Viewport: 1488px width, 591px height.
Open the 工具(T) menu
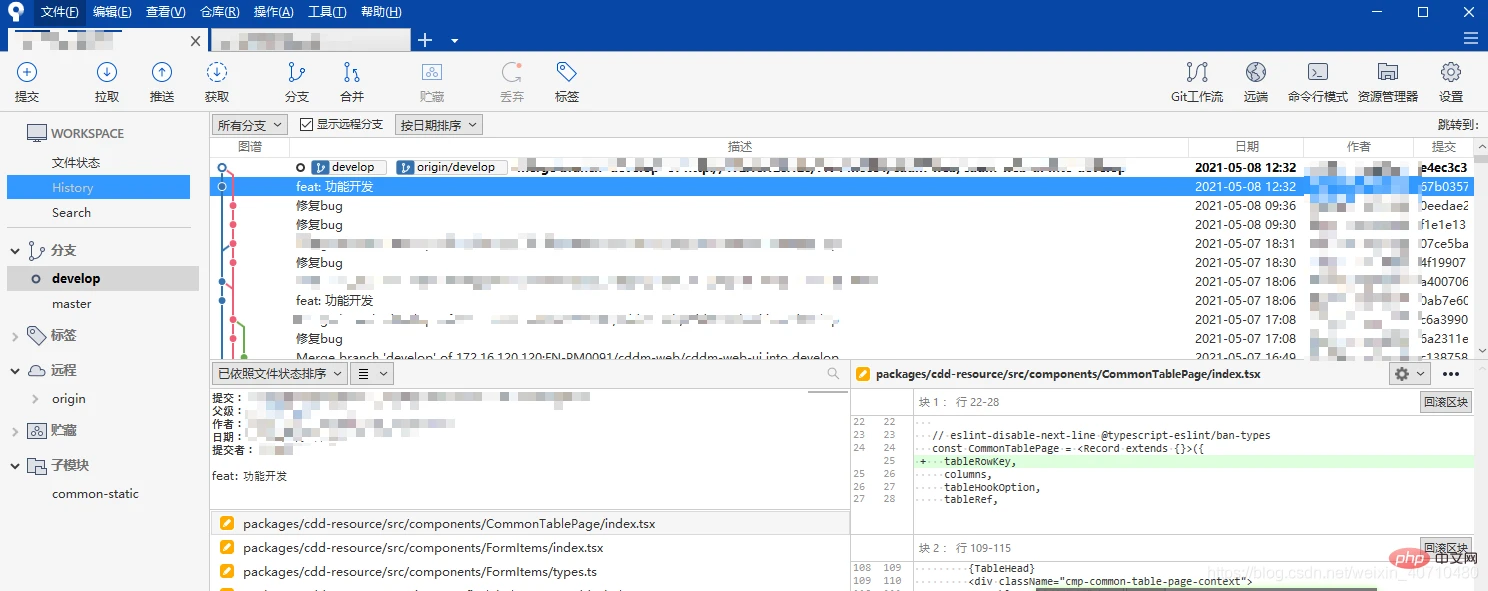pyautogui.click(x=326, y=12)
